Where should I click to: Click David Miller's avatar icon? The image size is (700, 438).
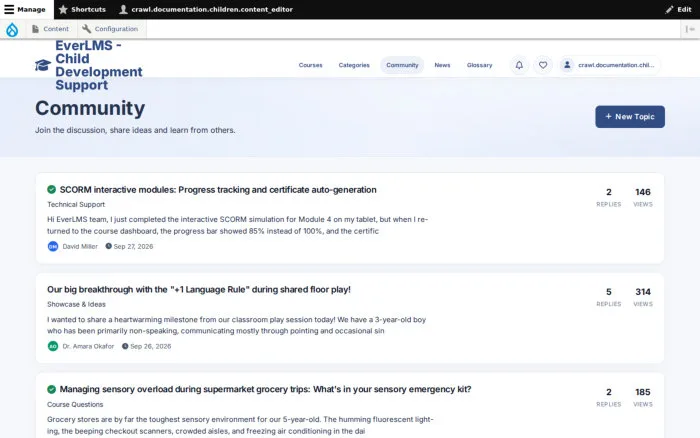53,246
